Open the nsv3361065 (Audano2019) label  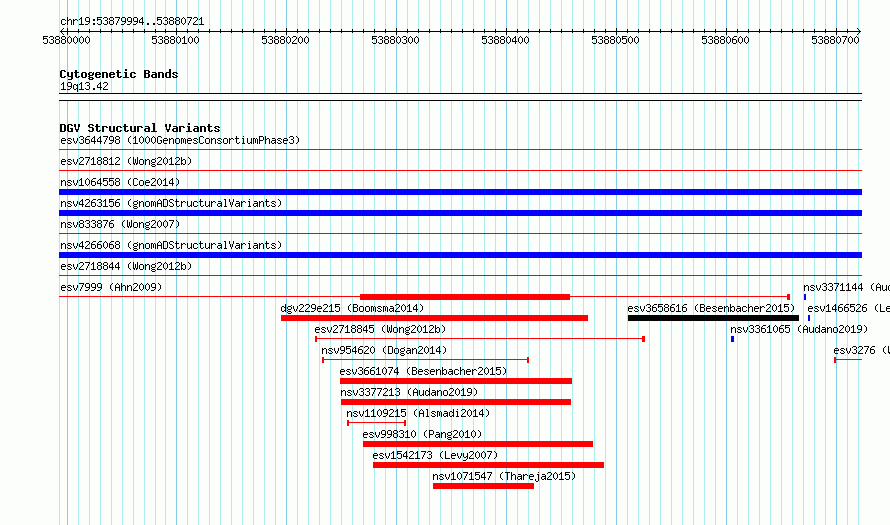tap(799, 329)
